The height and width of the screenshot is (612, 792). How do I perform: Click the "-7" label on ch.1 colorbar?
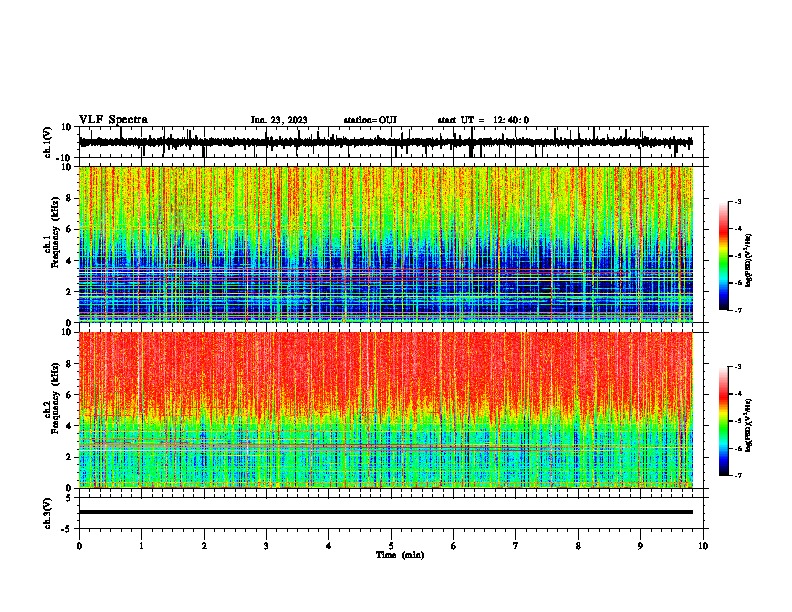[737, 310]
